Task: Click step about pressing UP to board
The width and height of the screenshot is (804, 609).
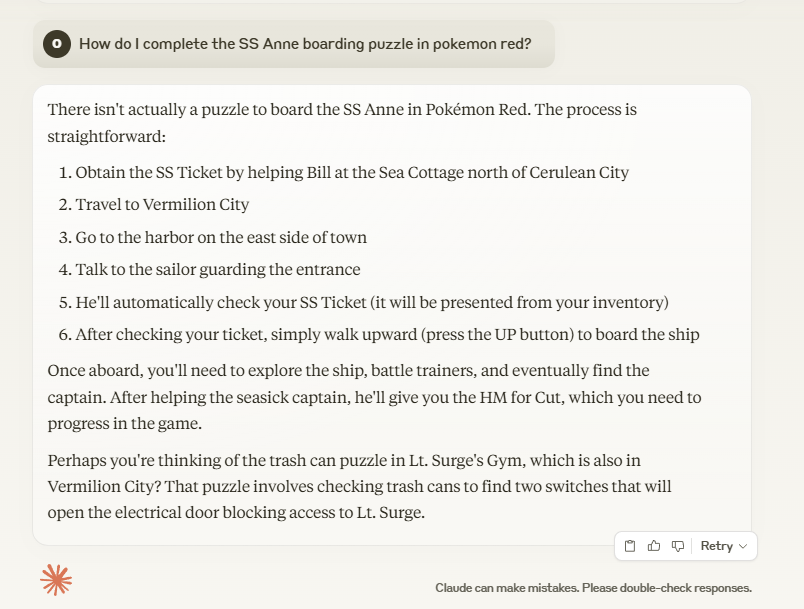Action: 379,335
